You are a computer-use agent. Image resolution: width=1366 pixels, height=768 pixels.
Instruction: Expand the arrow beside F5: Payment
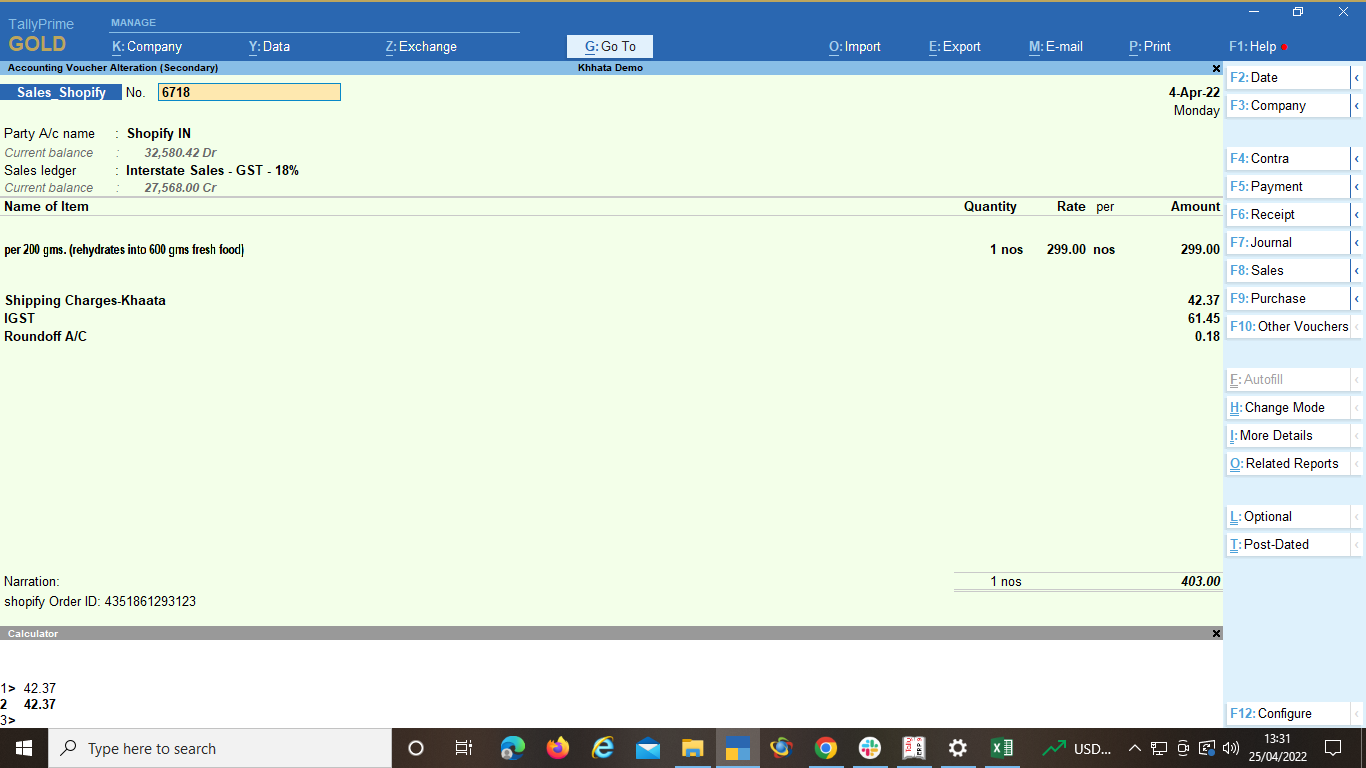click(x=1357, y=186)
